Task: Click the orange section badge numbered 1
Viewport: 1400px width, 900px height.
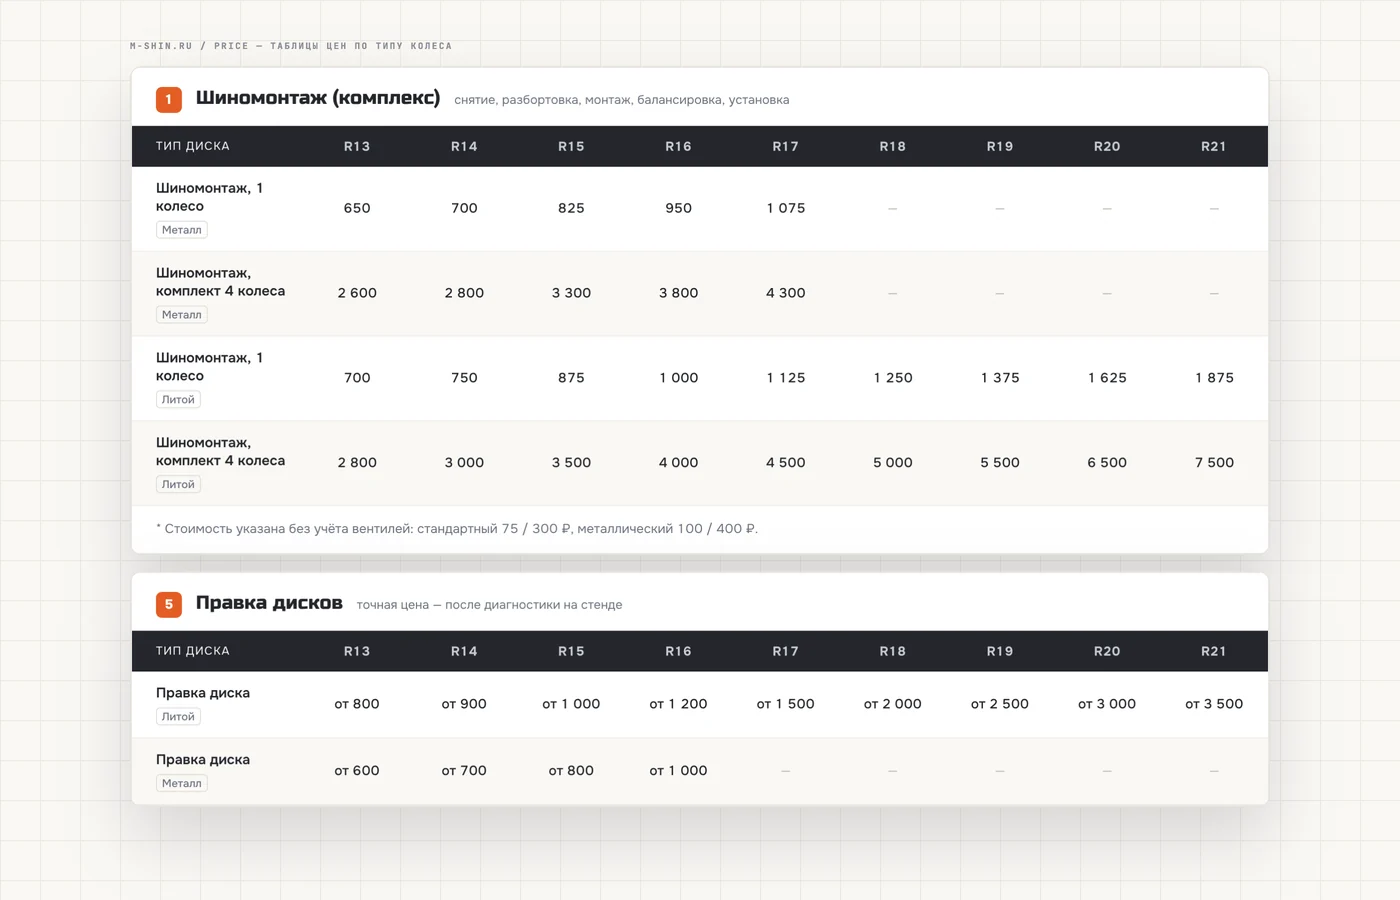Action: [x=168, y=99]
